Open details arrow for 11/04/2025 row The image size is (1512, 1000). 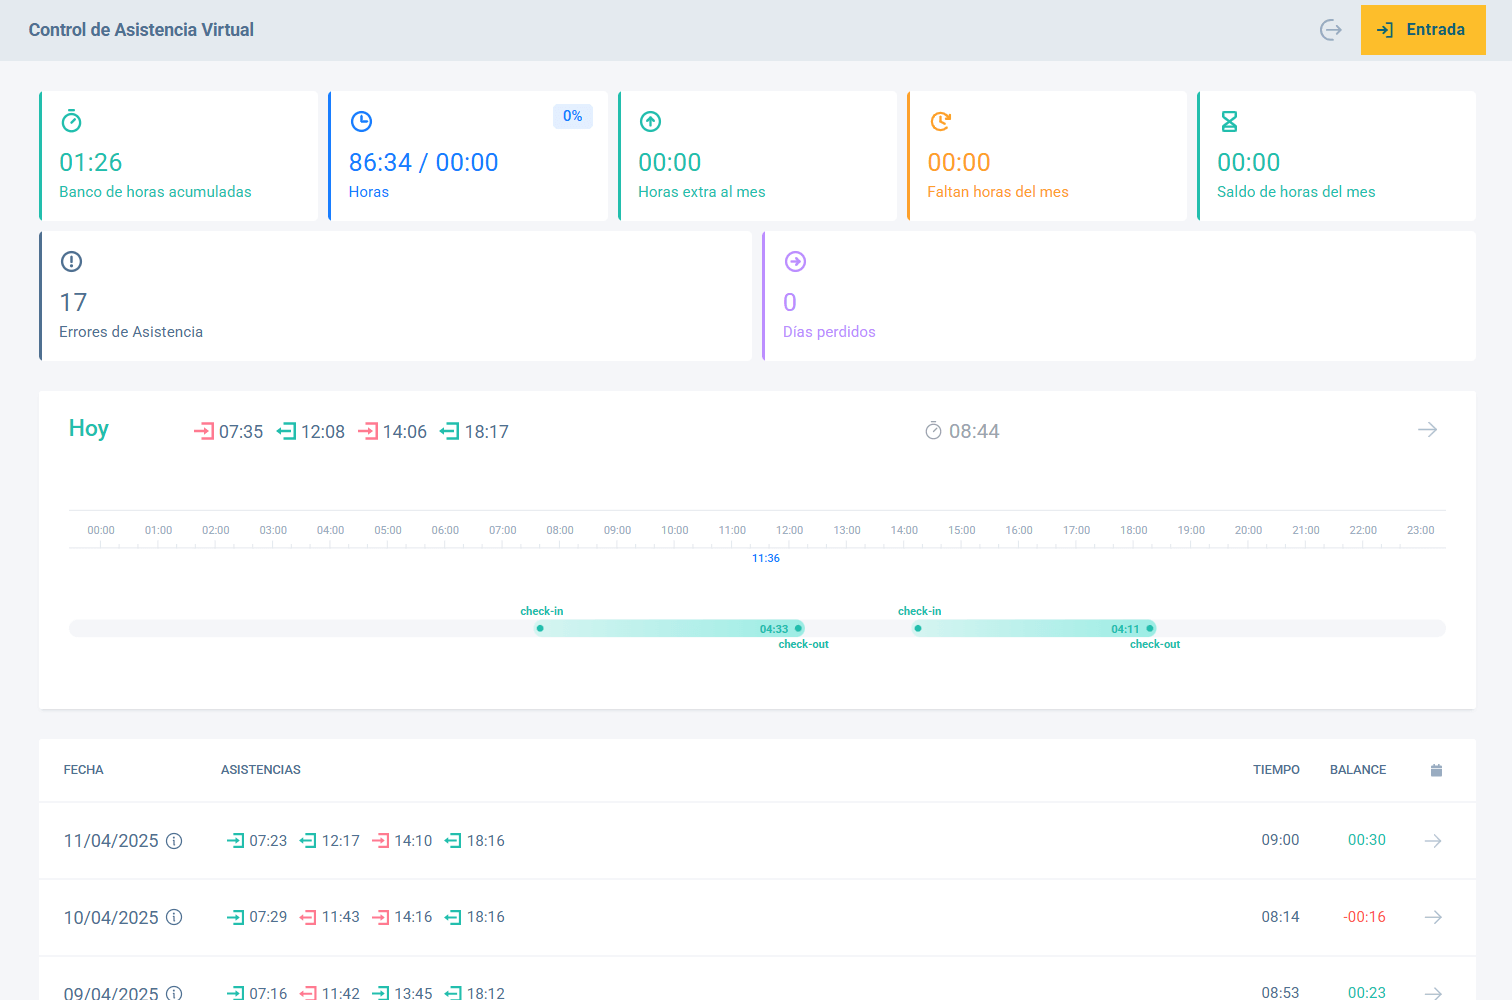click(x=1433, y=841)
